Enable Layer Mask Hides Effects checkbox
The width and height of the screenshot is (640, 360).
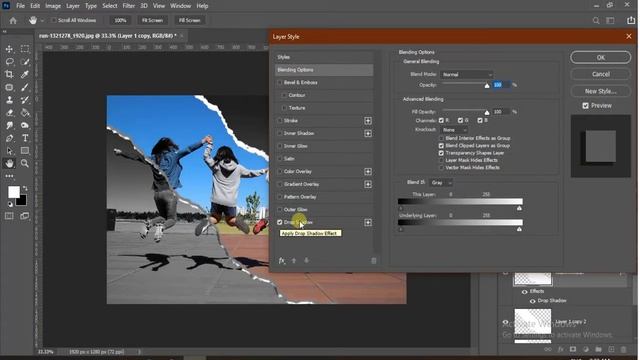click(x=441, y=160)
